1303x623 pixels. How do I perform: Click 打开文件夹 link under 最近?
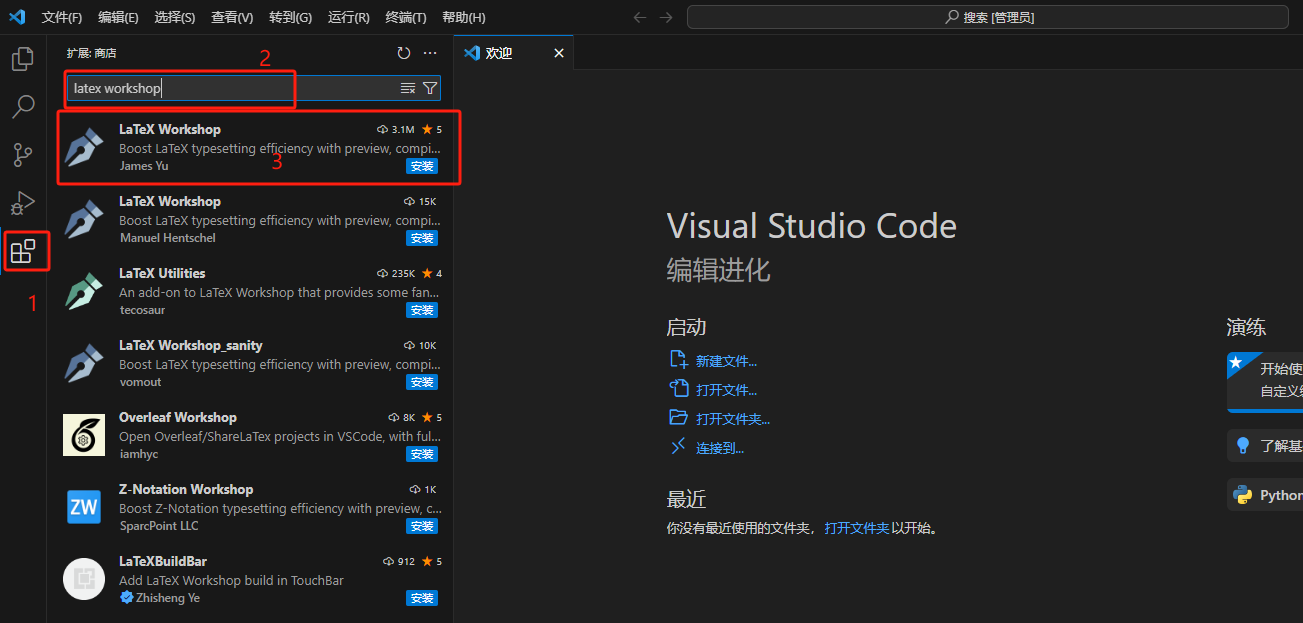pyautogui.click(x=857, y=528)
